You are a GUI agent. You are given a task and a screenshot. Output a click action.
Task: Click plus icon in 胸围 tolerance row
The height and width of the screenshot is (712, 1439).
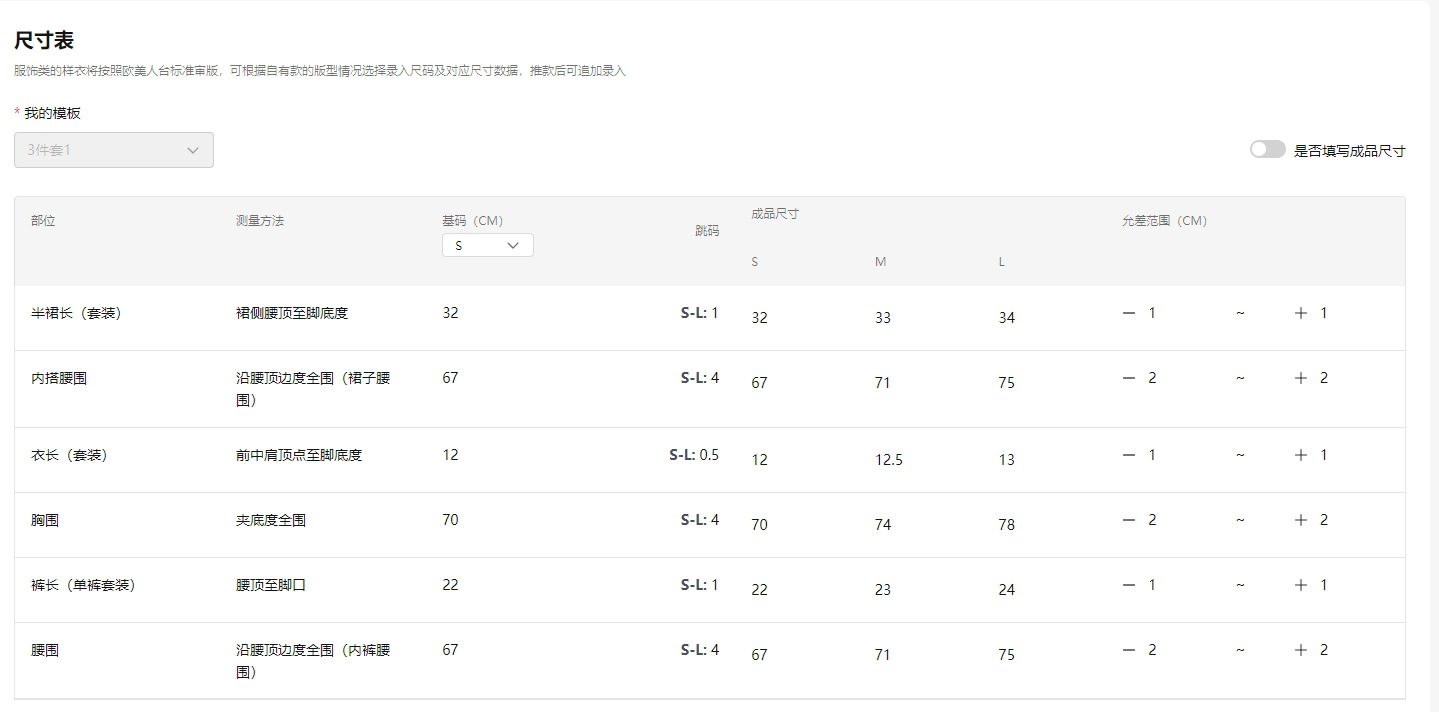coord(1301,520)
